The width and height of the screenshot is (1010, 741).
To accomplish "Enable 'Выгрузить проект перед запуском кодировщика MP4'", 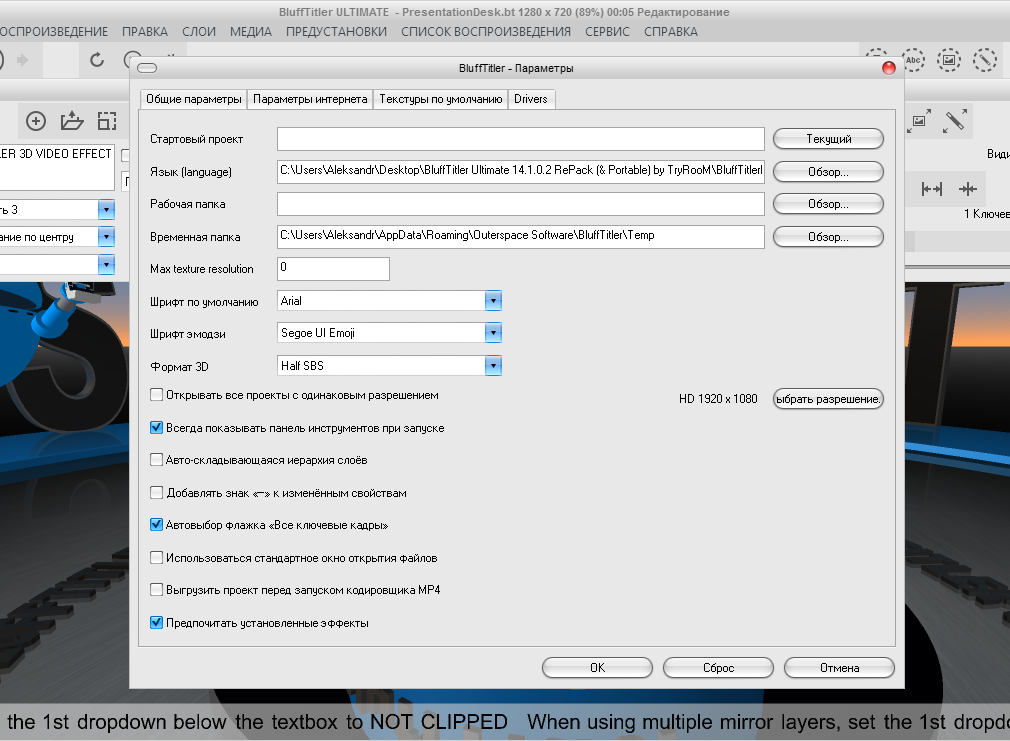I will tap(157, 590).
